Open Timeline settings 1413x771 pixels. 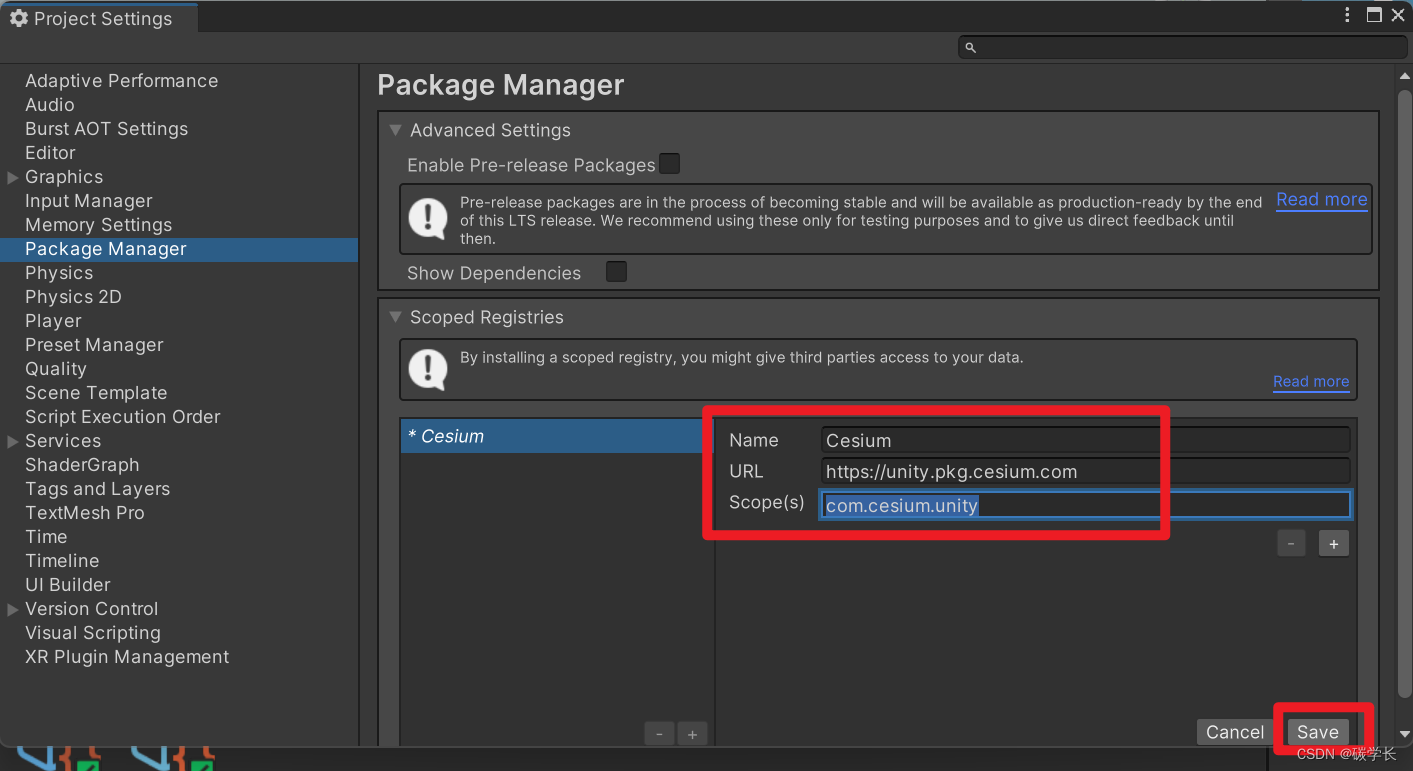pos(62,561)
